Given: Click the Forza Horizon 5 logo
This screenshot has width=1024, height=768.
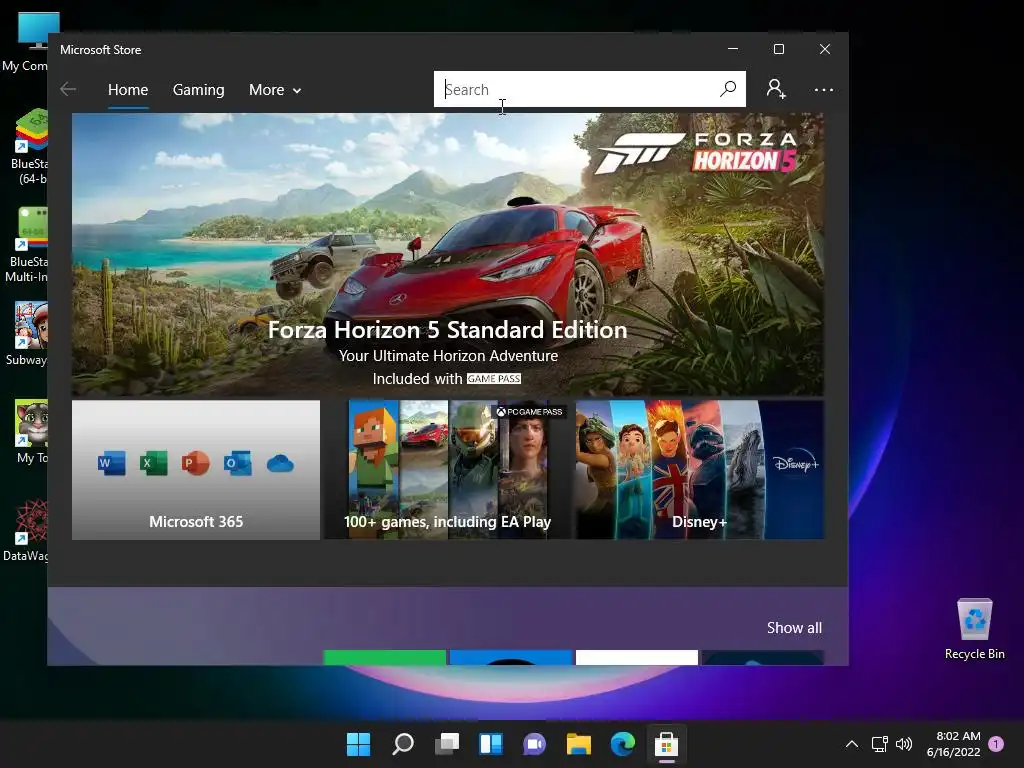Looking at the screenshot, I should pyautogui.click(x=697, y=153).
